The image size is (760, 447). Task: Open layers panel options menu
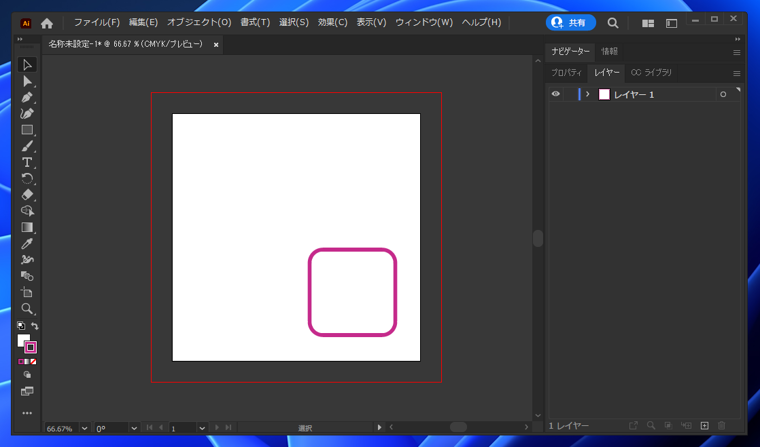point(737,74)
